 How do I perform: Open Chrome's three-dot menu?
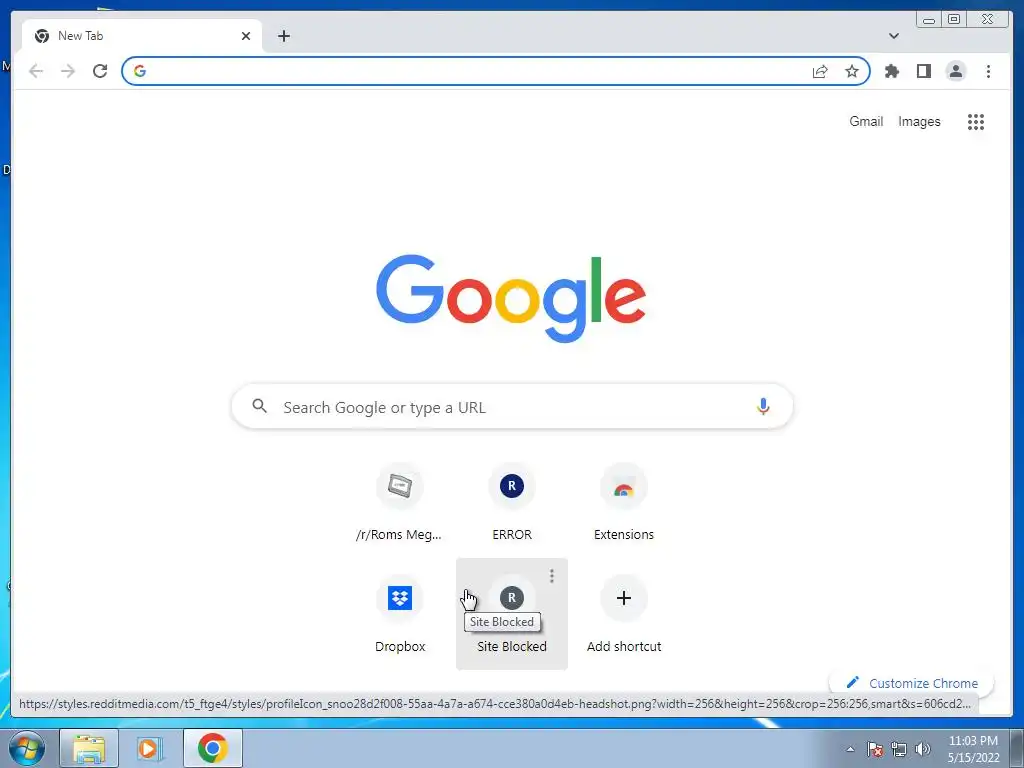(x=988, y=71)
